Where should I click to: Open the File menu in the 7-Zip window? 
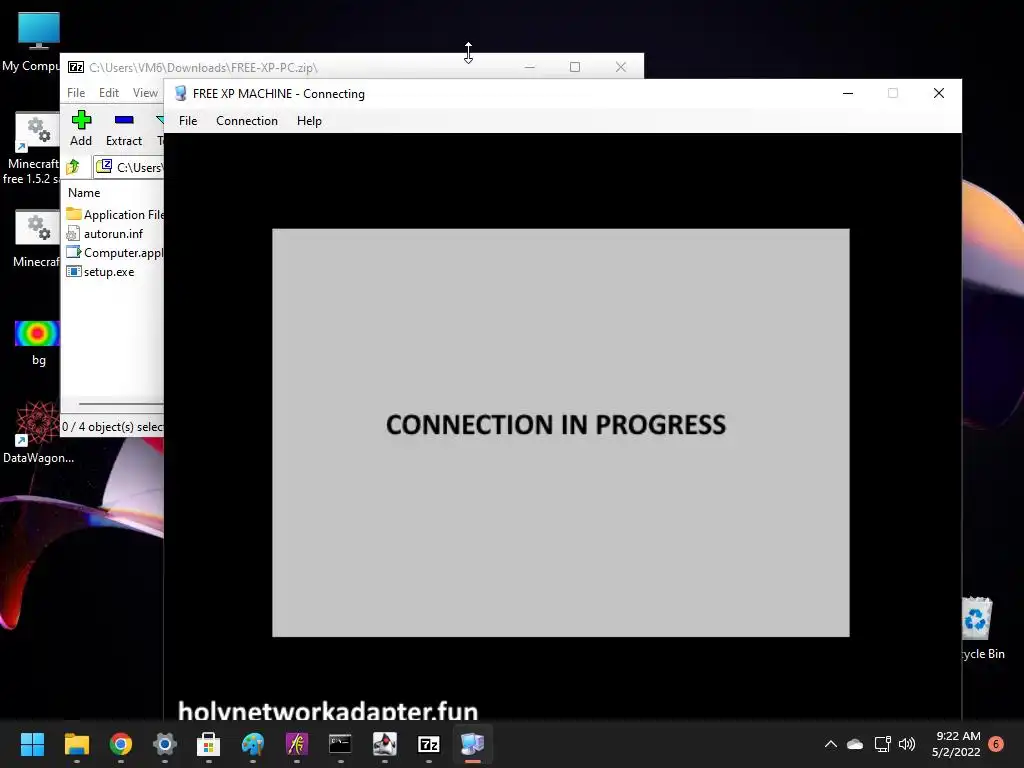[x=76, y=93]
